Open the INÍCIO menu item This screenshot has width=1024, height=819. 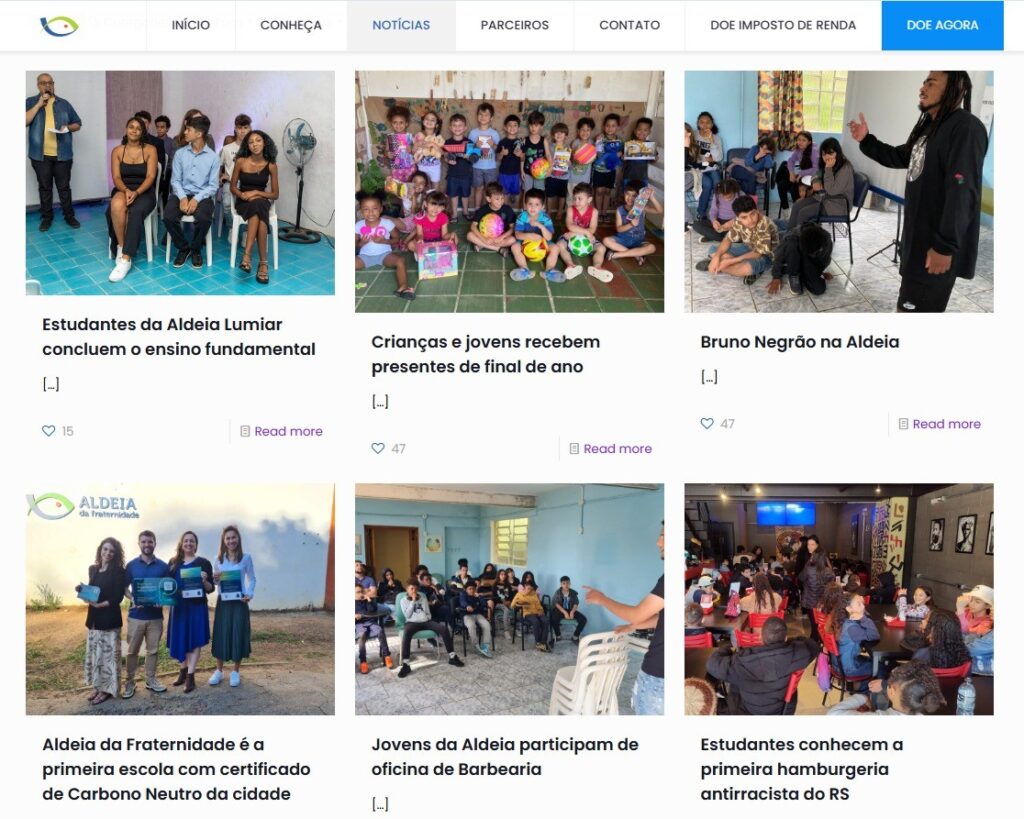point(191,25)
